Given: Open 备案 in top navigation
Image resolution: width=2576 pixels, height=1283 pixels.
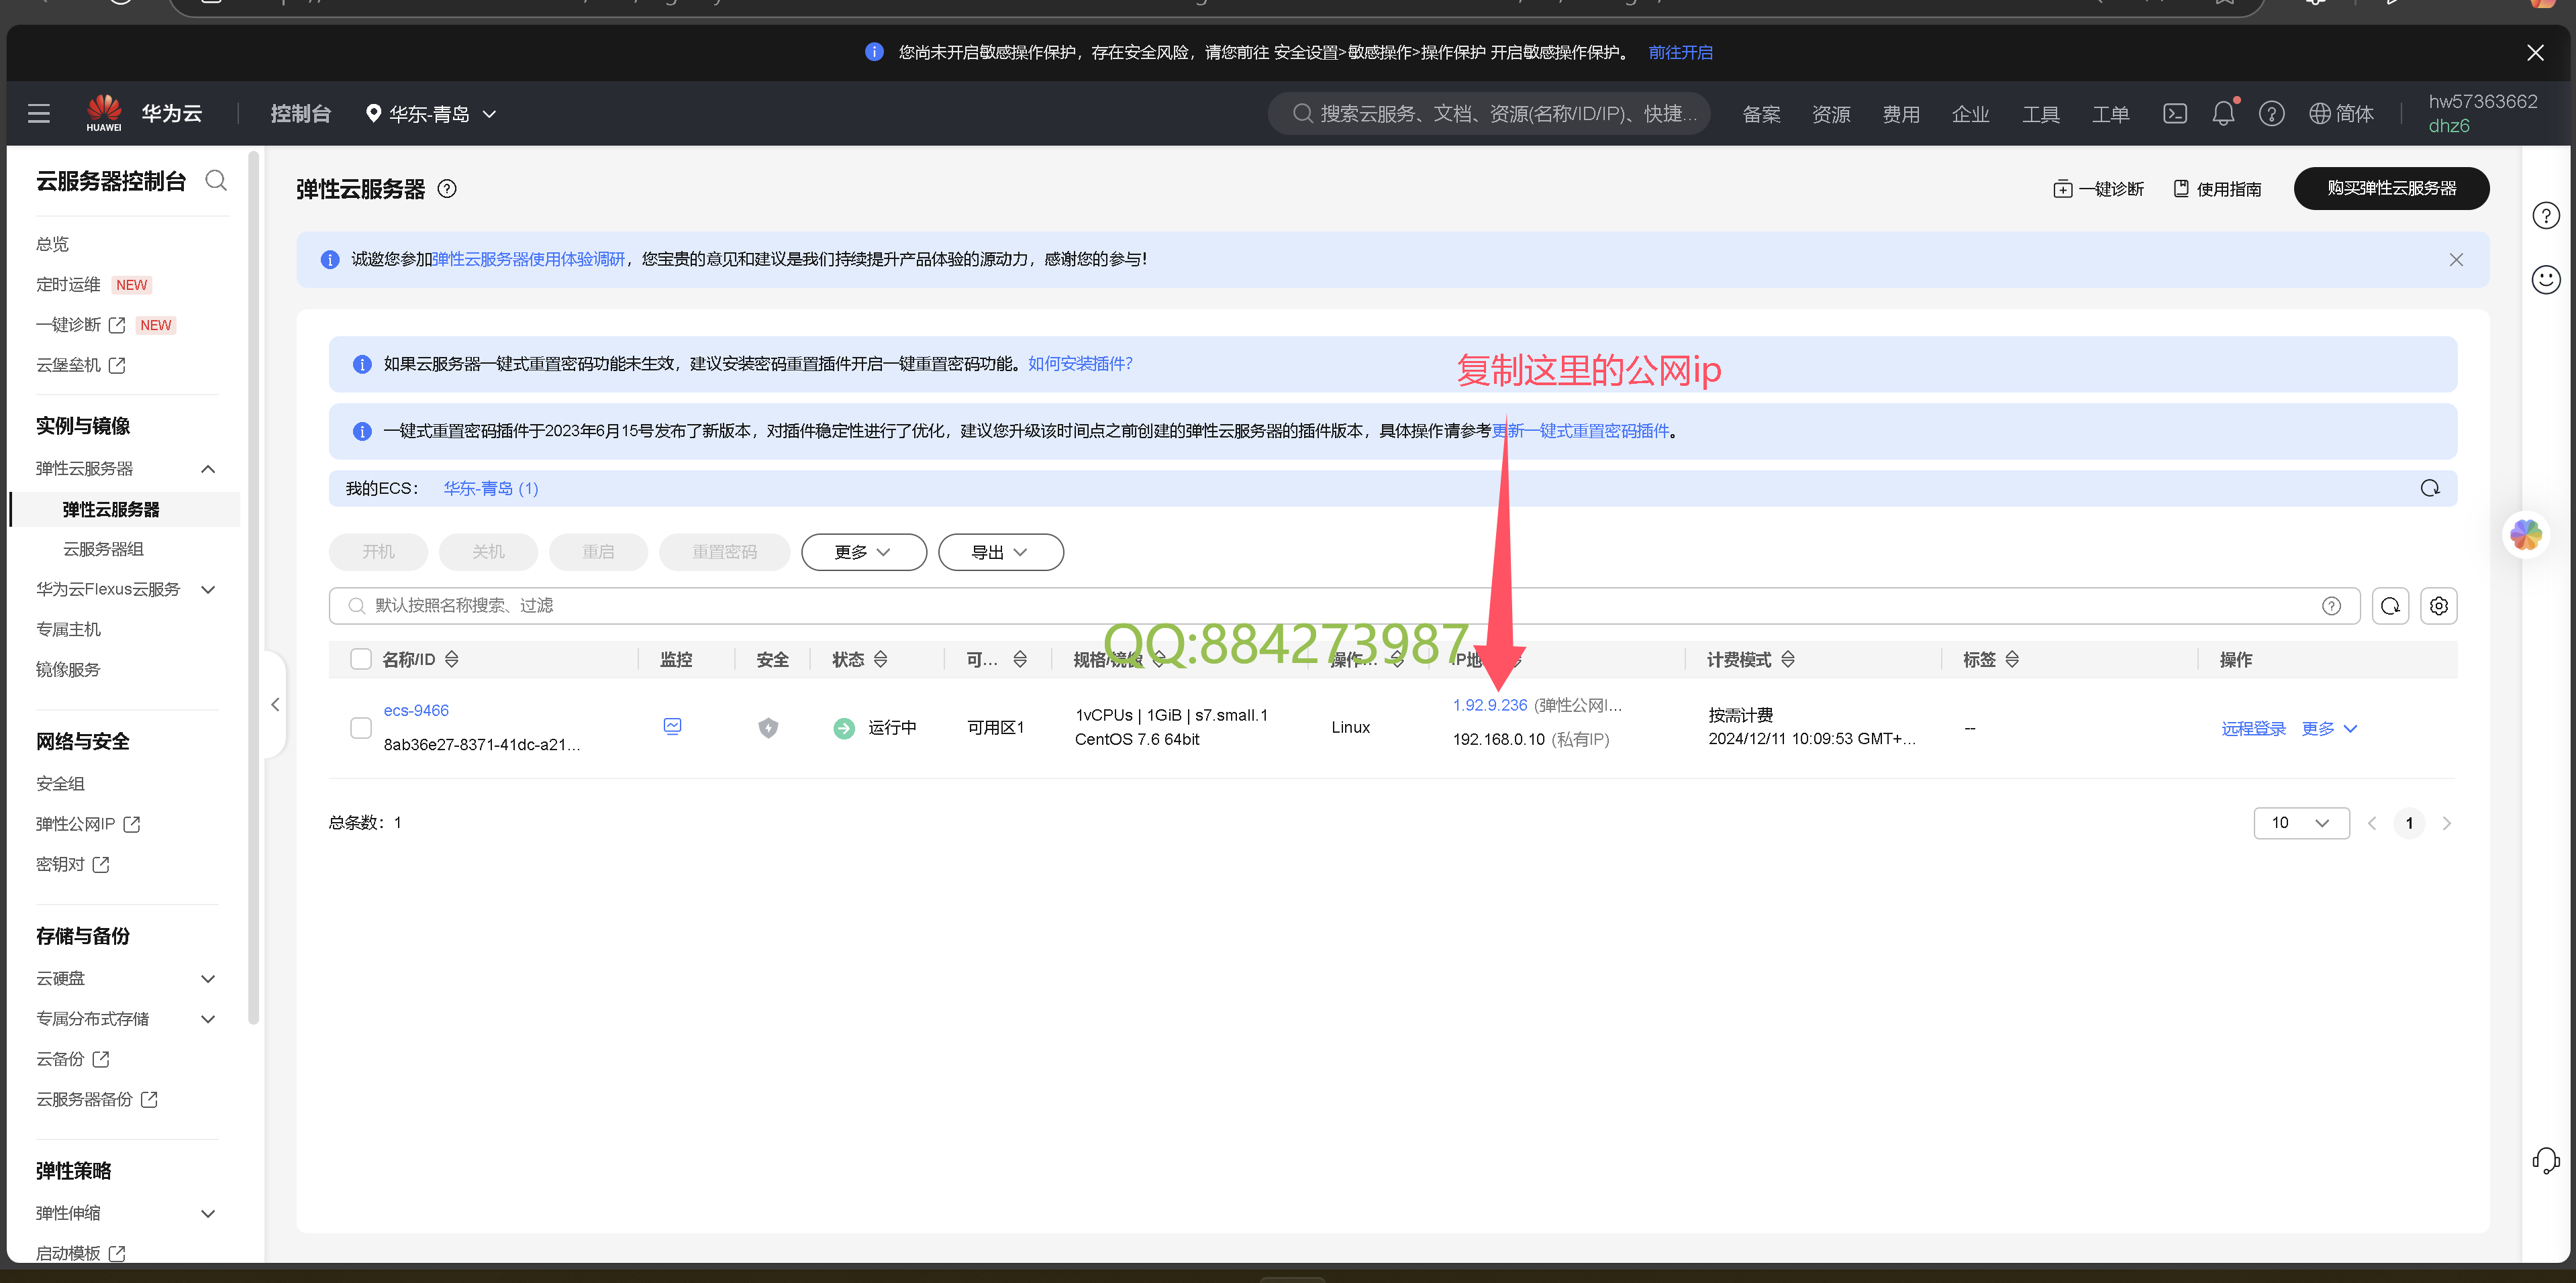Looking at the screenshot, I should click(x=1761, y=114).
